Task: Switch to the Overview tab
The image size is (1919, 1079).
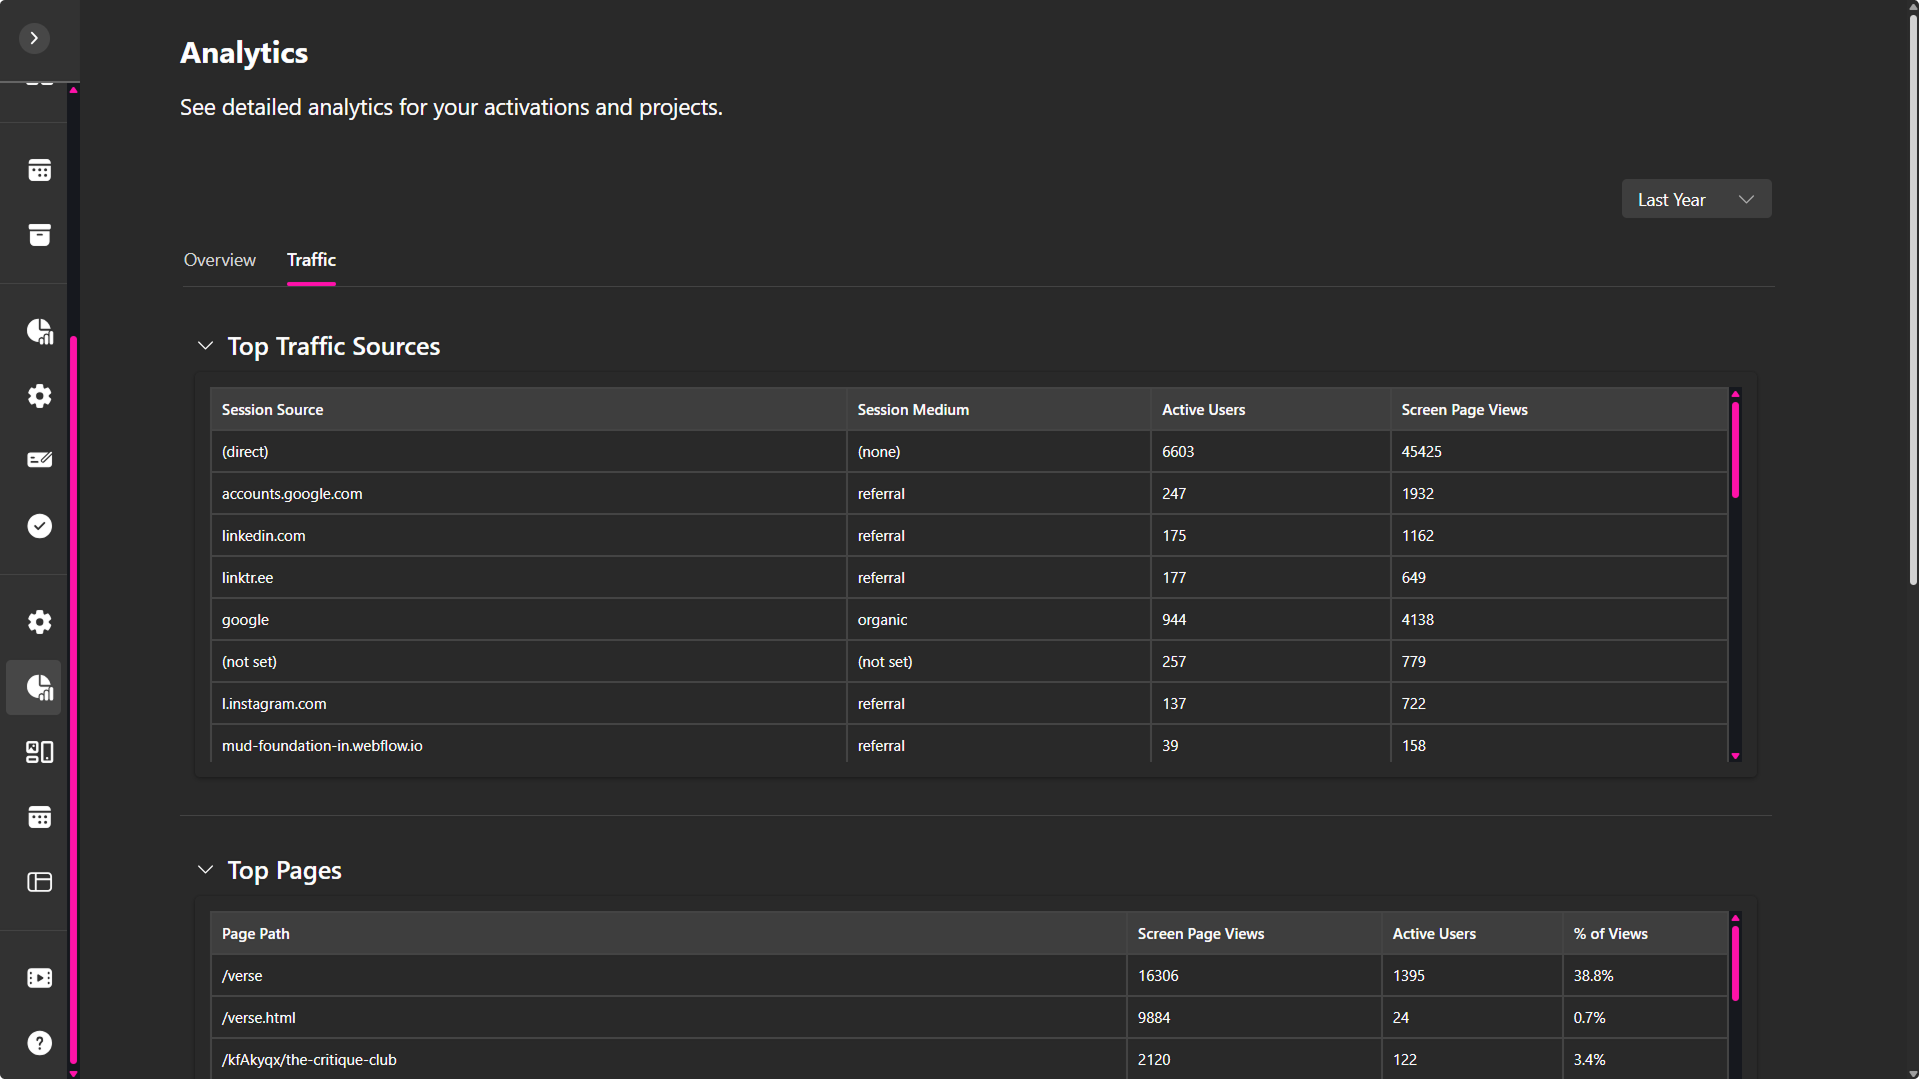Action: [219, 260]
